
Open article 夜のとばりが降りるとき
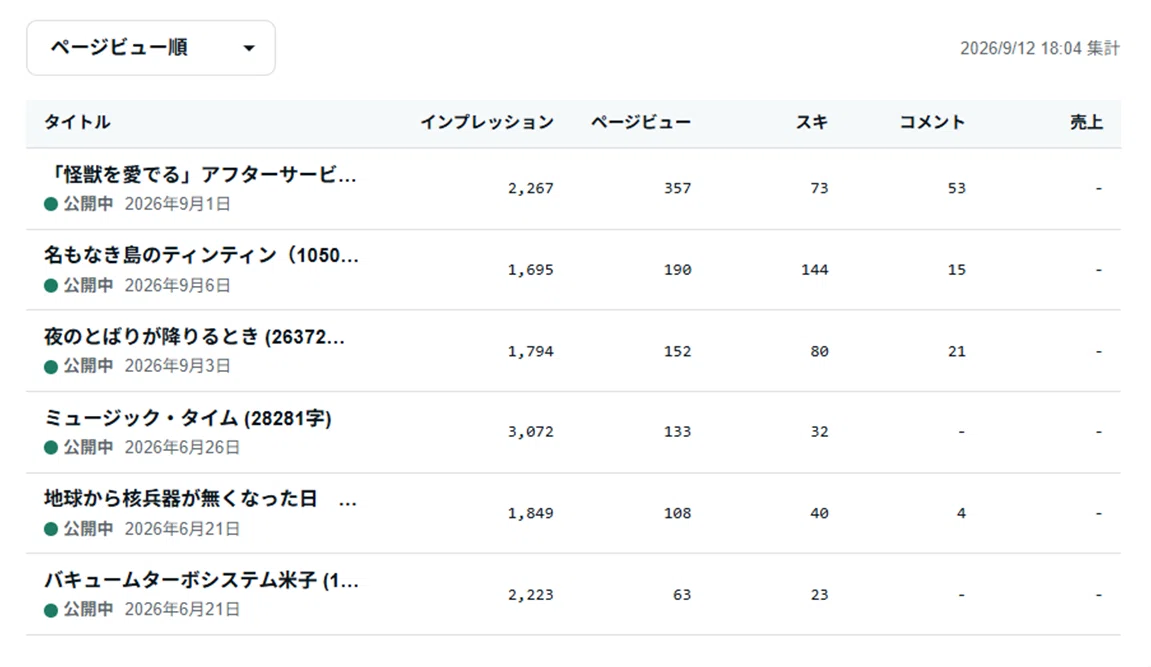[194, 337]
